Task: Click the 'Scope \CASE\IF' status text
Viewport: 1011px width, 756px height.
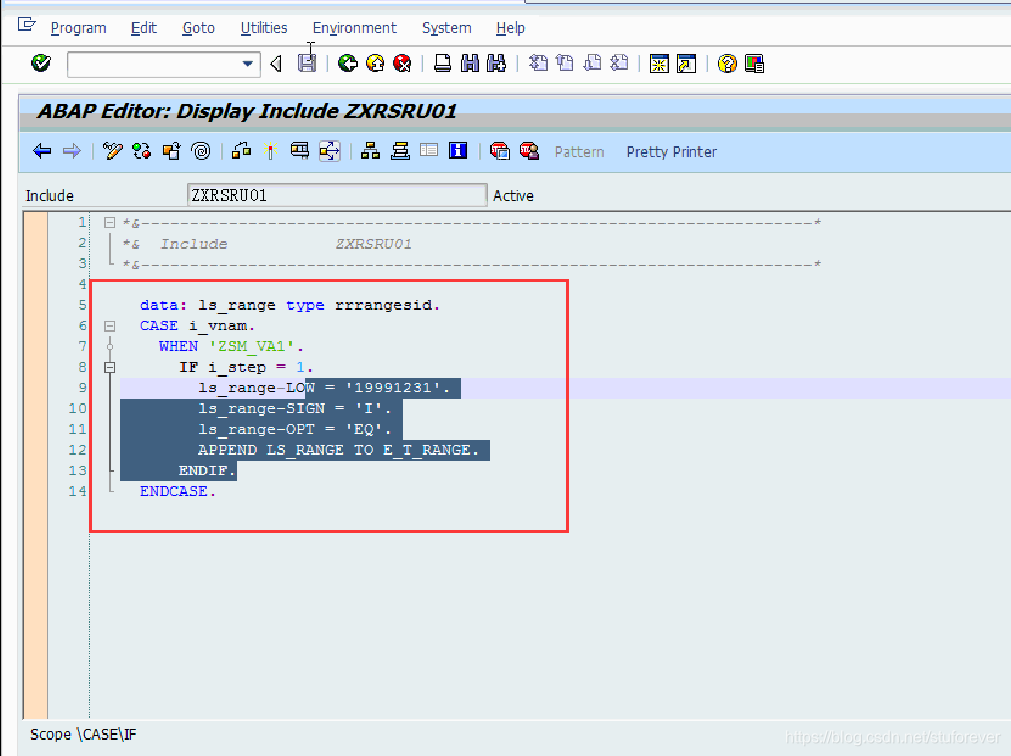Action: coord(83,735)
